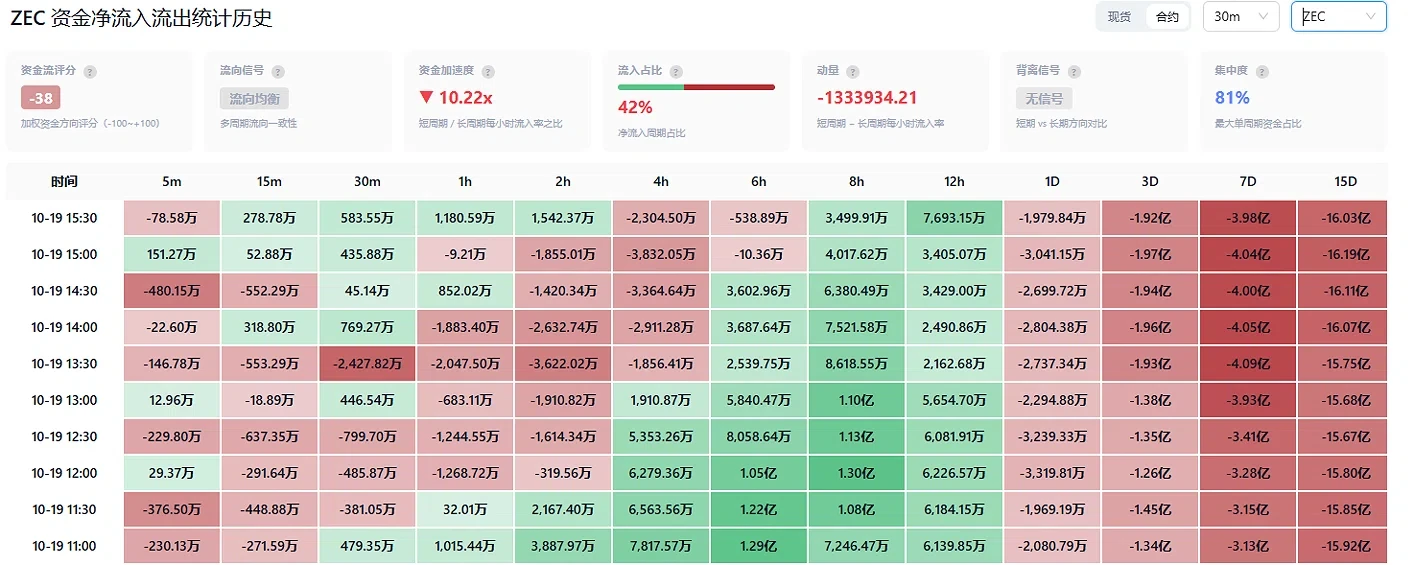Click the -1.26亿 cell
Image resolution: width=1414 pixels, height=565 pixels.
1150,473
